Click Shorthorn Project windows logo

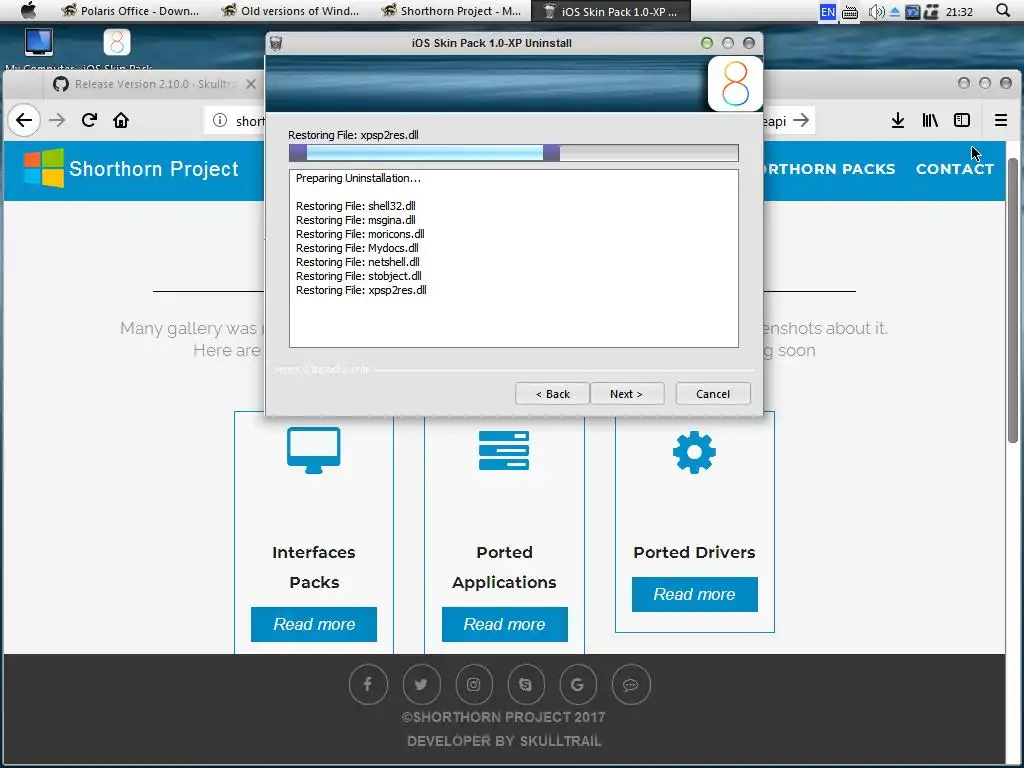[44, 168]
